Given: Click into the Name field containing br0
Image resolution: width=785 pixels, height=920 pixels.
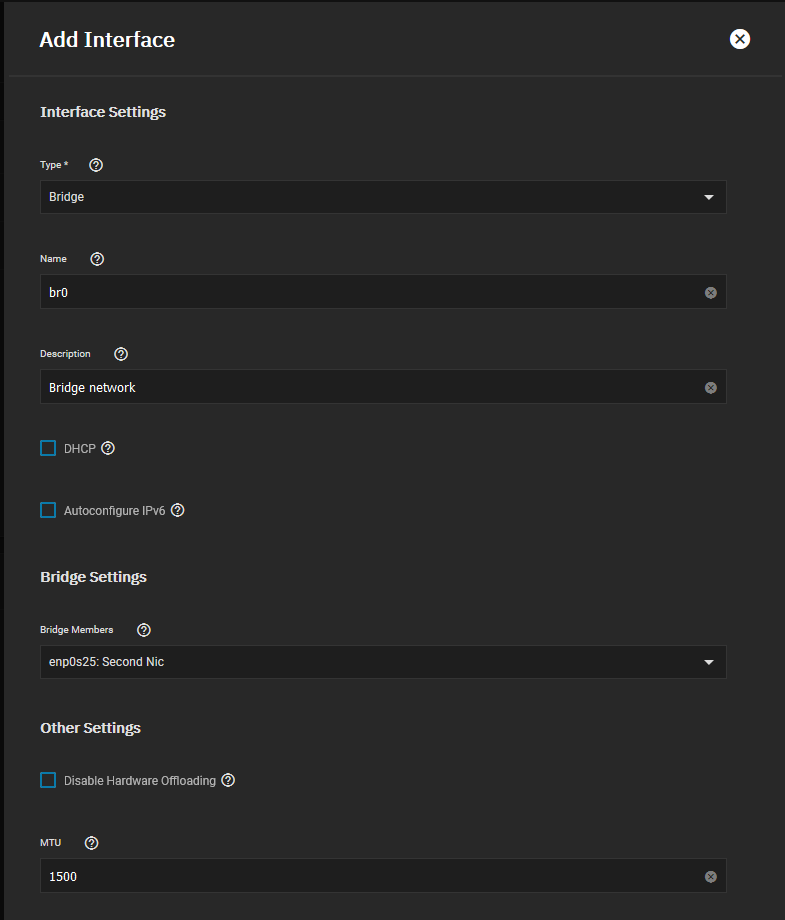Looking at the screenshot, I should click(370, 292).
